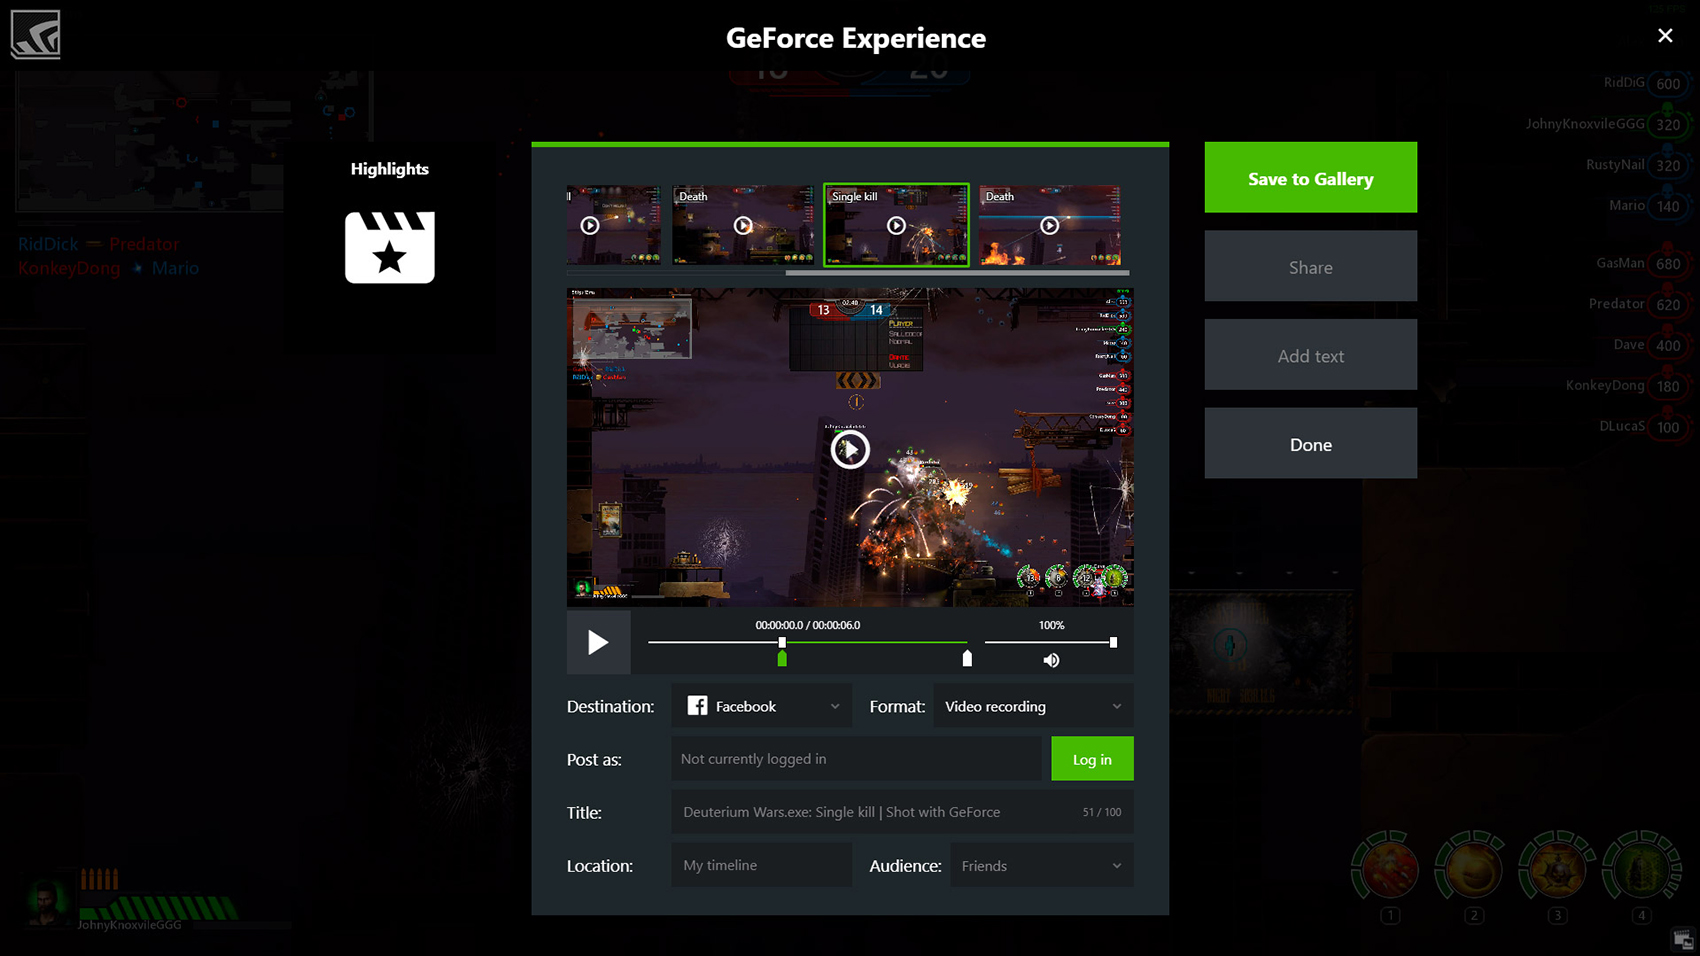Start playback with the play button

[598, 642]
